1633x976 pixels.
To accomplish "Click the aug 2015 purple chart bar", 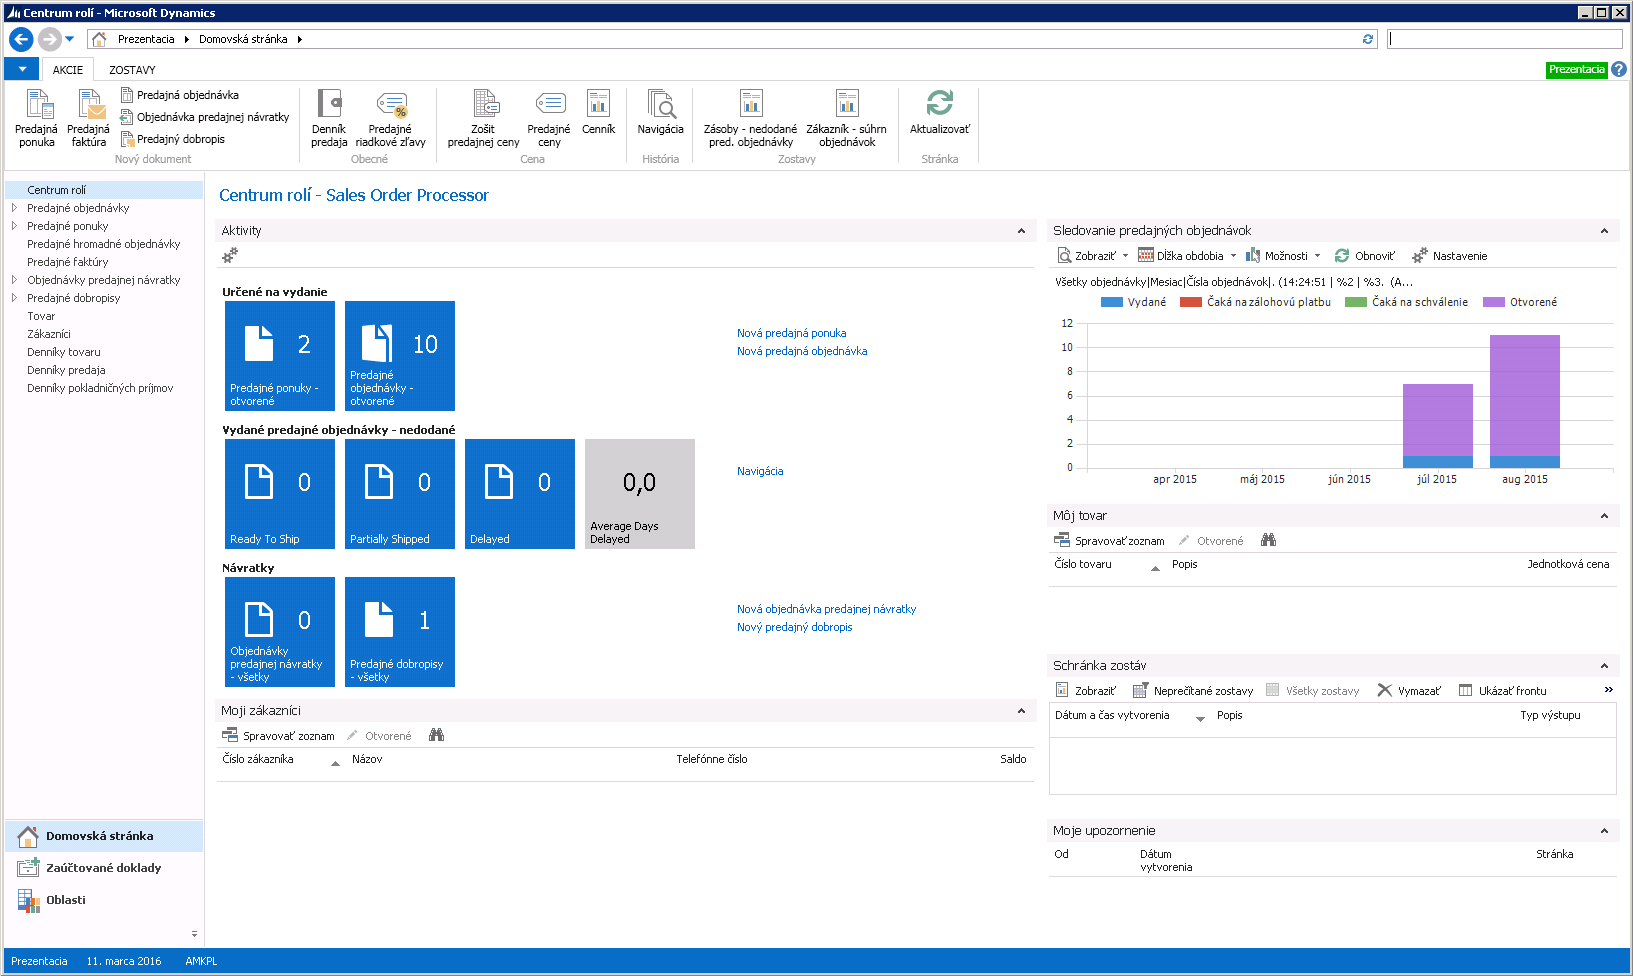I will (1524, 395).
